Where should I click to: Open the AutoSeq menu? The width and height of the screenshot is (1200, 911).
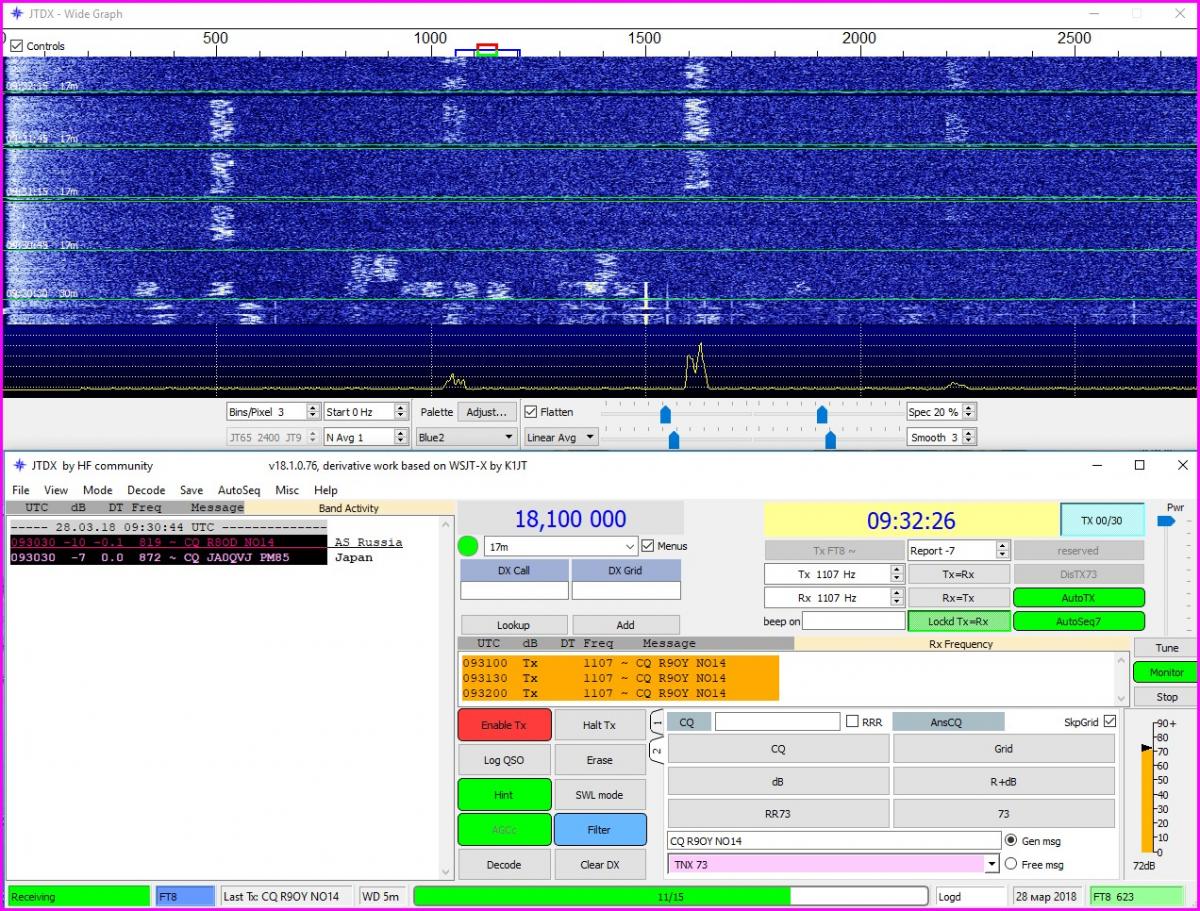pyautogui.click(x=238, y=490)
